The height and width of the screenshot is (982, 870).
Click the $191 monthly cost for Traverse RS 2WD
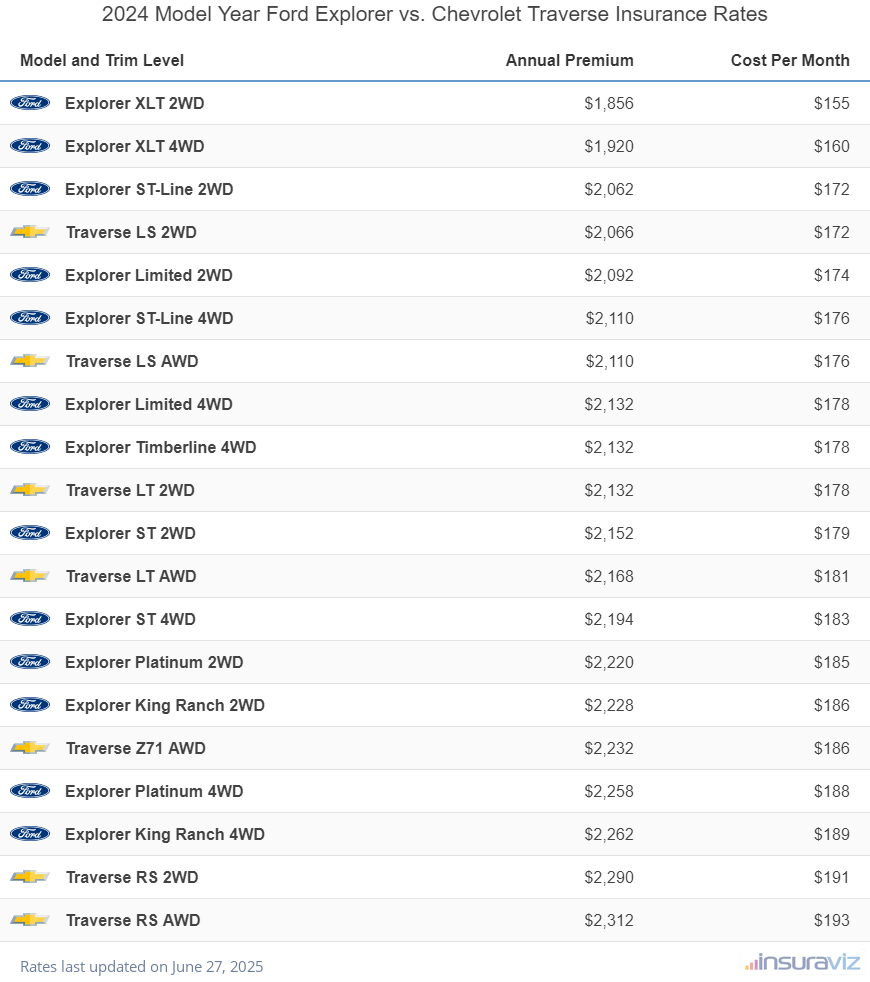coord(832,877)
